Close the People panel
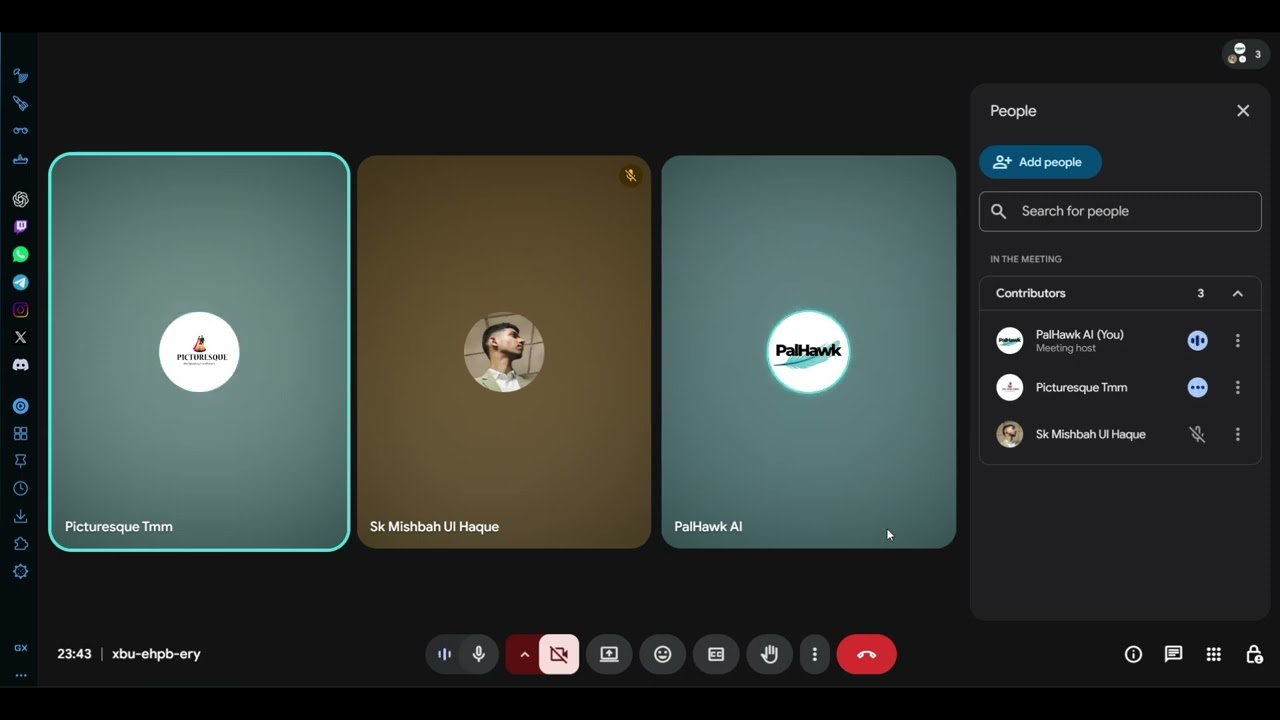This screenshot has width=1280, height=720. tap(1243, 111)
